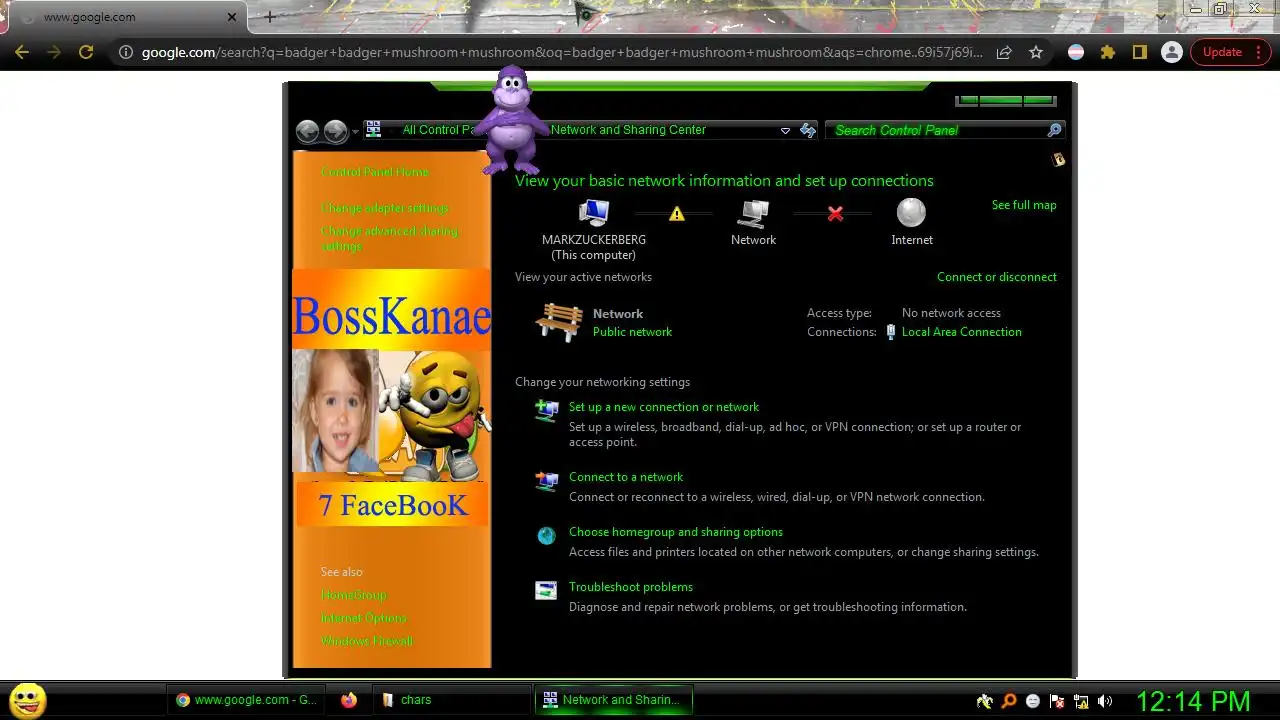
Task: Open HomeGroup under See also
Action: 353,595
